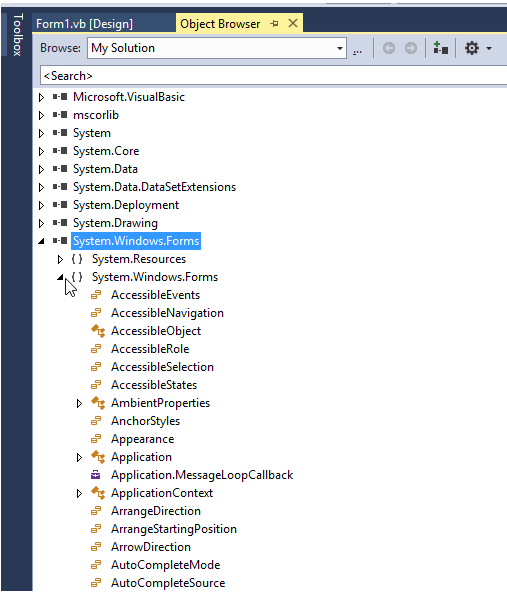Click the enum icon beside AnchorStyles
507x593 pixels.
pos(96,421)
